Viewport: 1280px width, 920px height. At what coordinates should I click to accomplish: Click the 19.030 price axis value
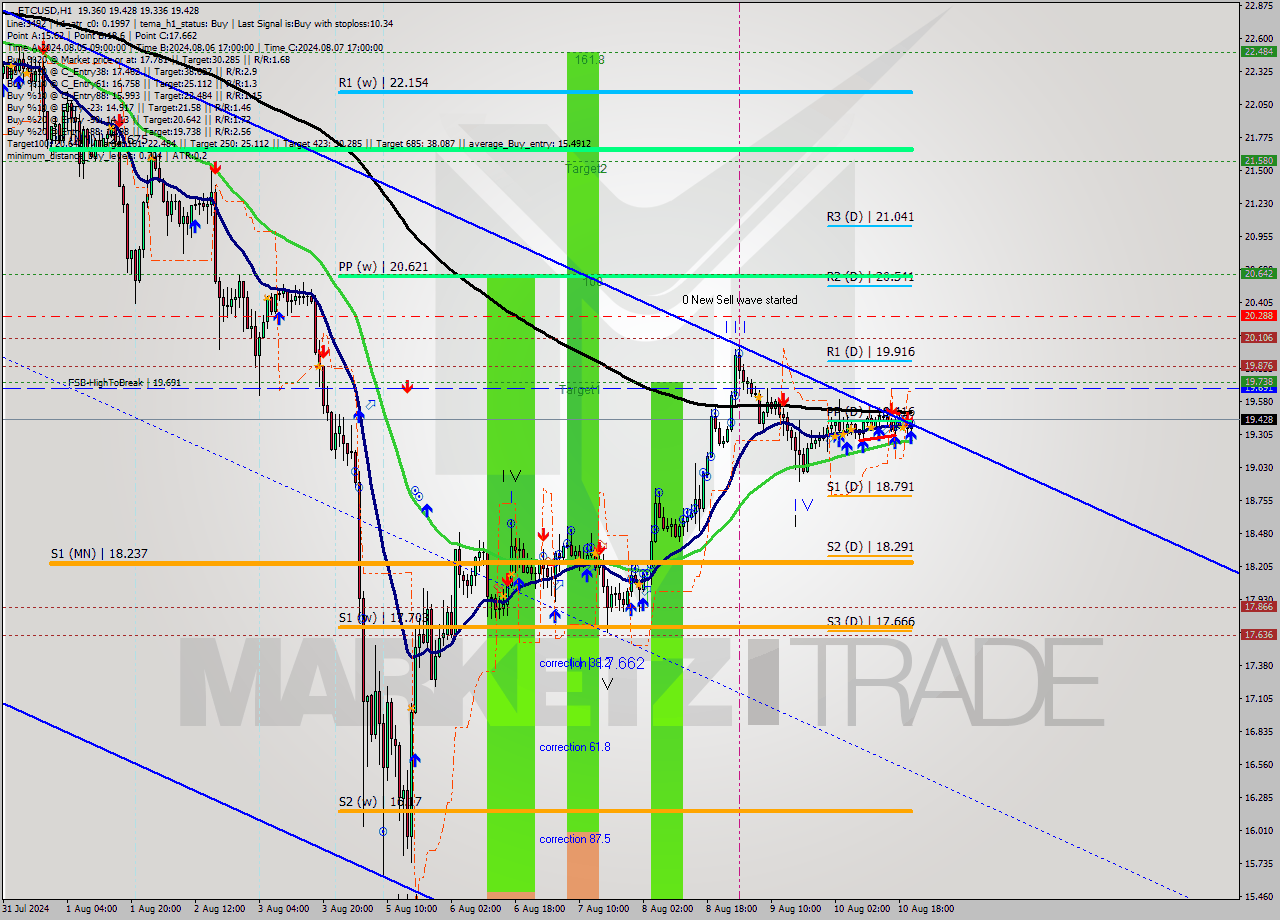pyautogui.click(x=1258, y=467)
